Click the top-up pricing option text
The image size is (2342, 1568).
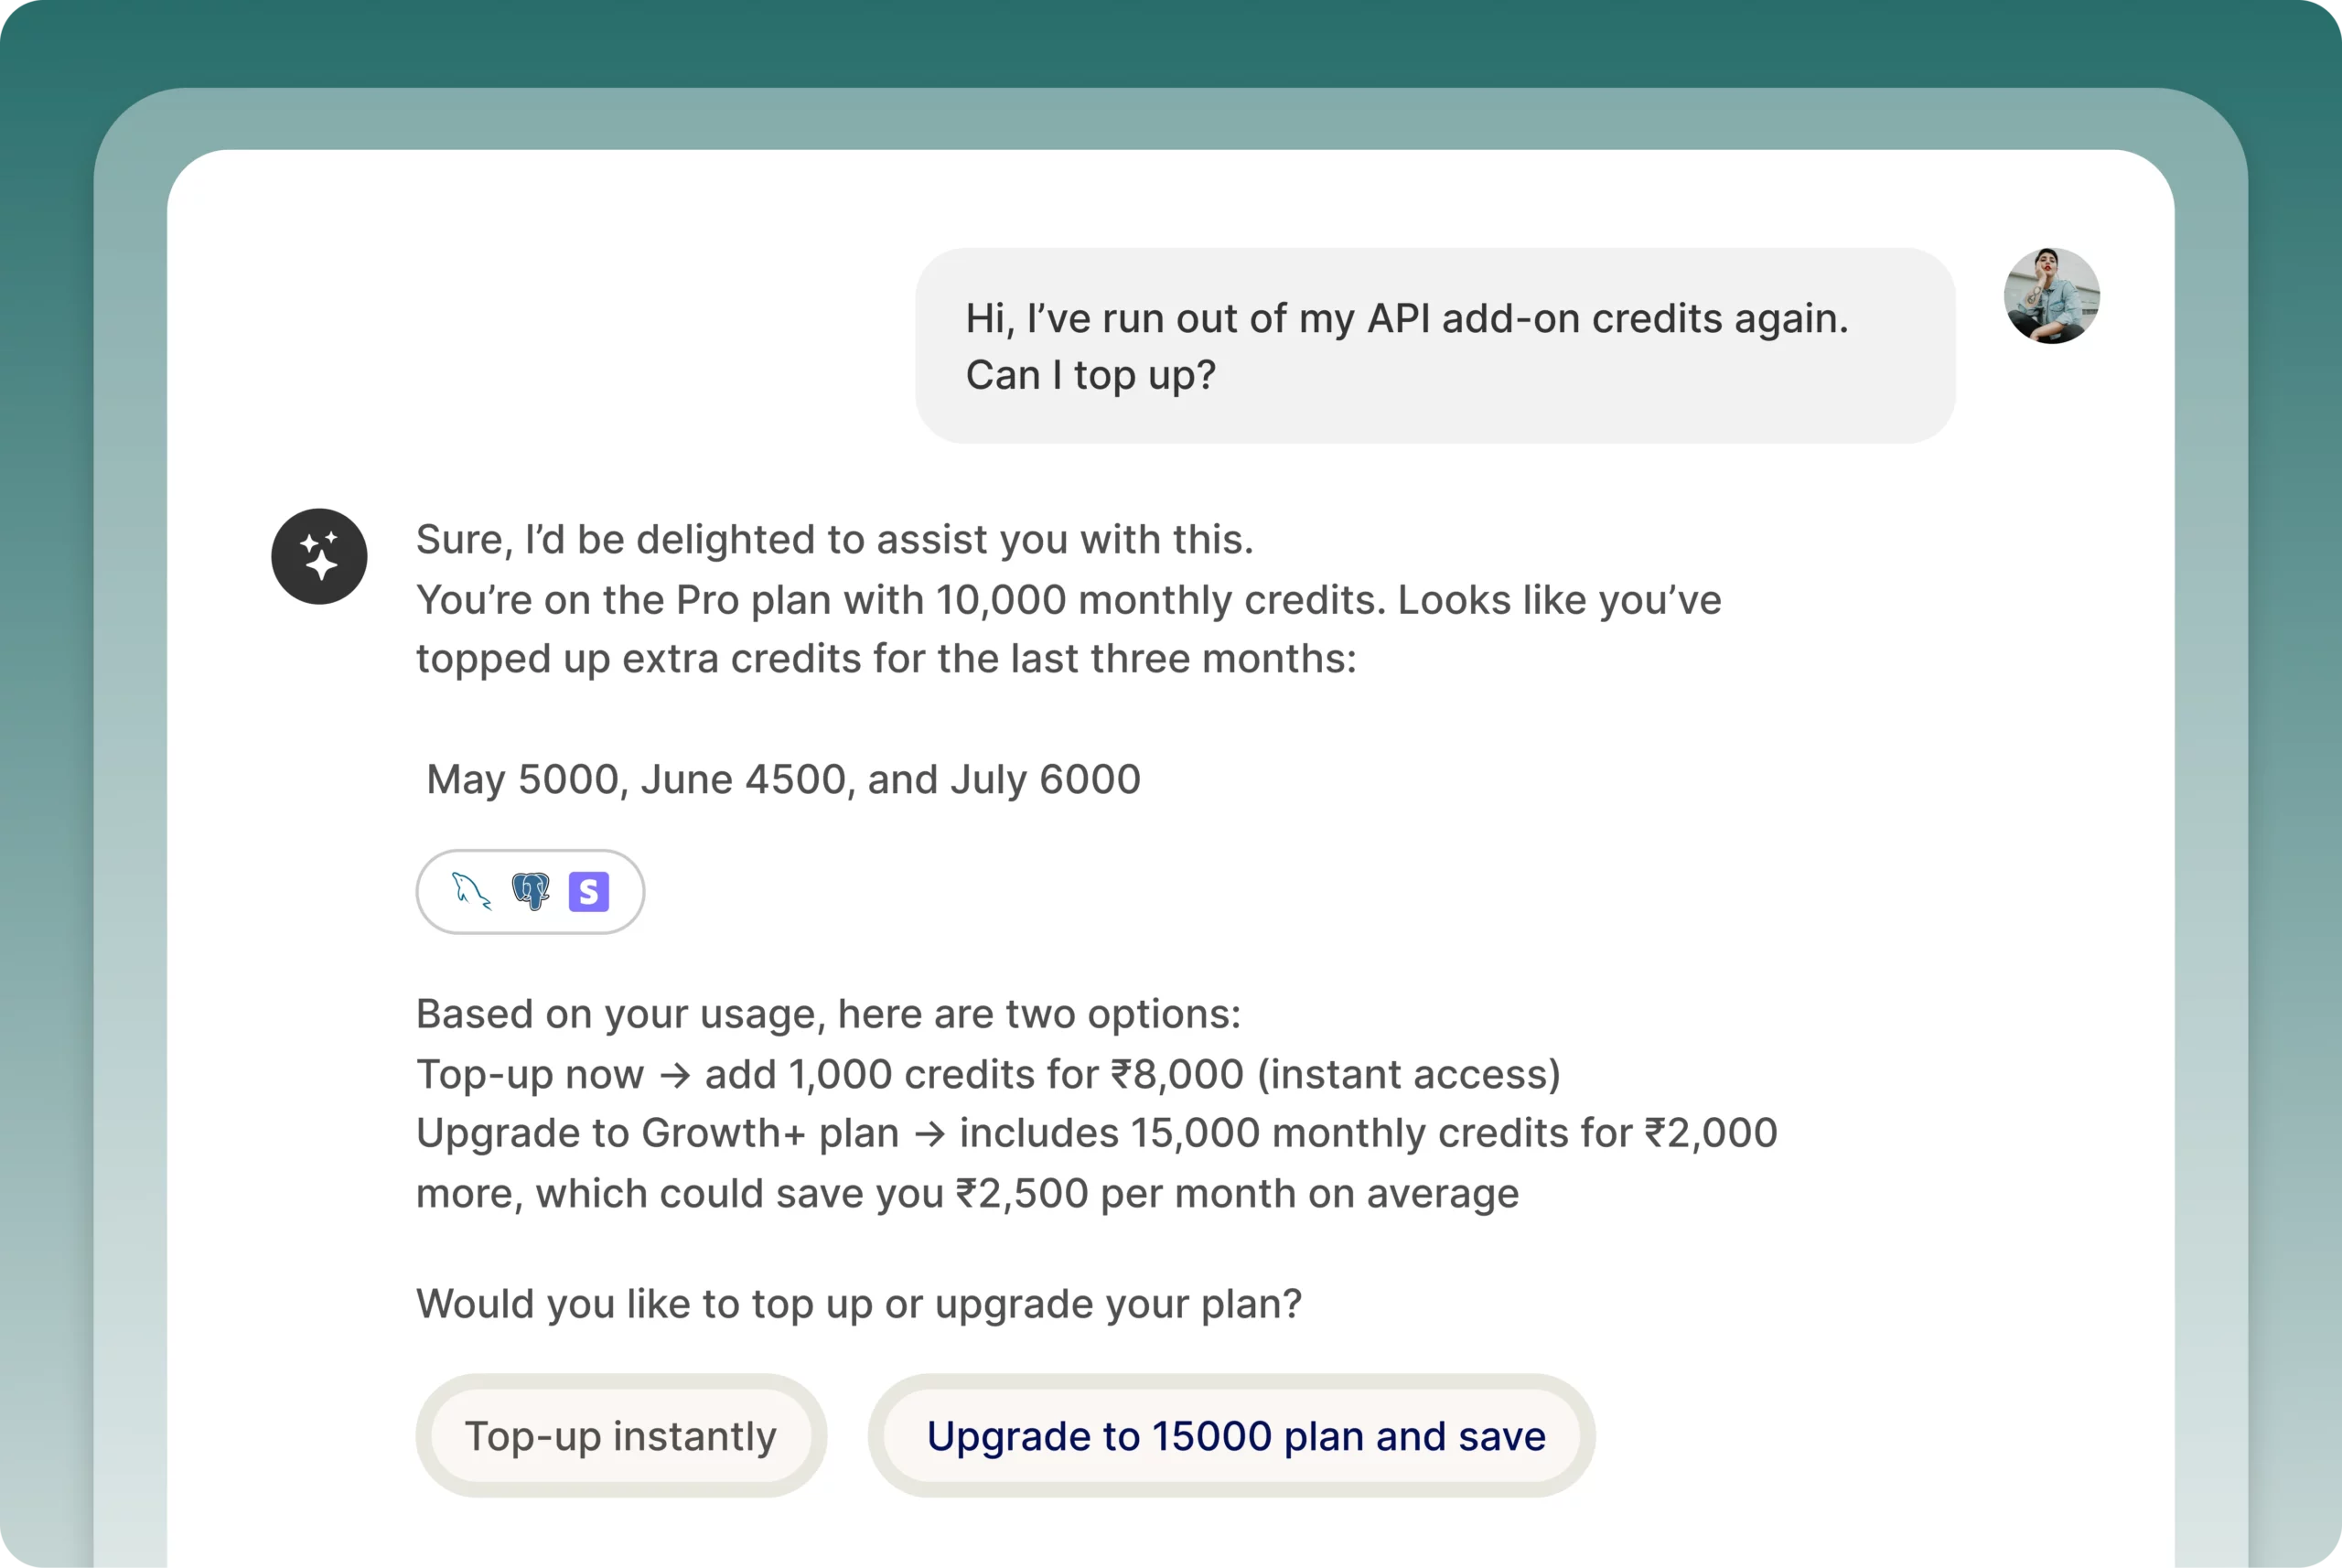pyautogui.click(x=987, y=1073)
